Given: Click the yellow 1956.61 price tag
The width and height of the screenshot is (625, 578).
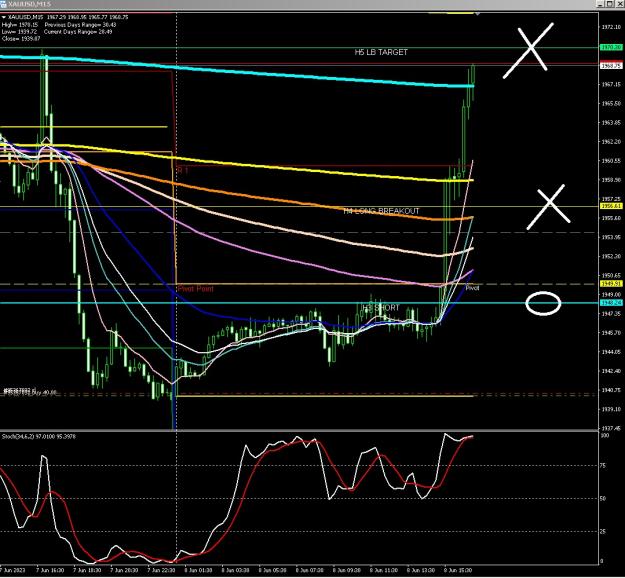Looking at the screenshot, I should tap(611, 206).
